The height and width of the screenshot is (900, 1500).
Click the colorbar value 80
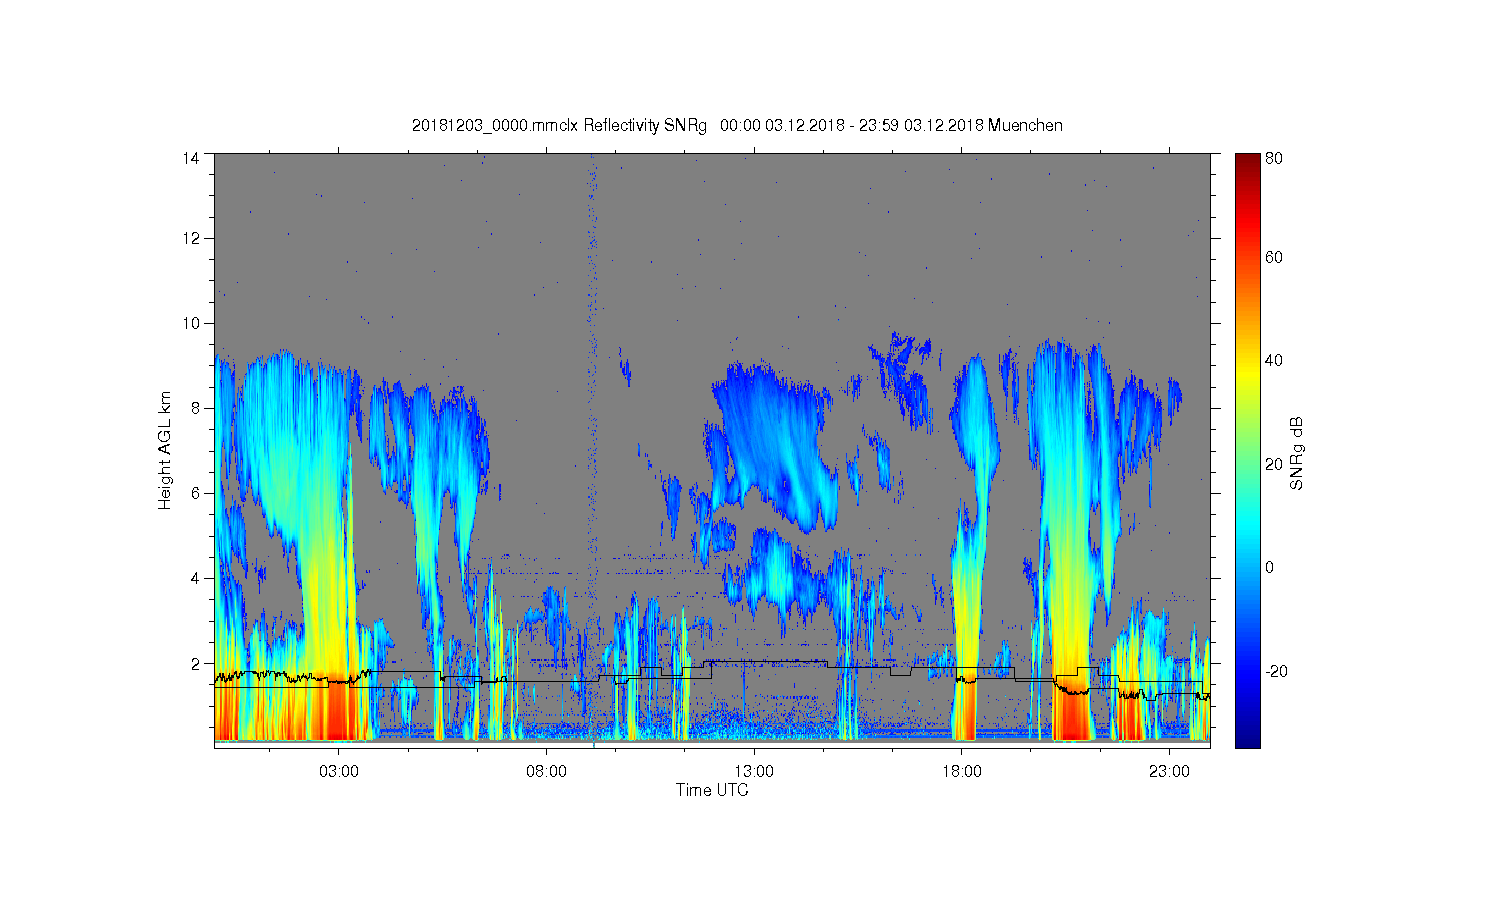click(x=1274, y=158)
